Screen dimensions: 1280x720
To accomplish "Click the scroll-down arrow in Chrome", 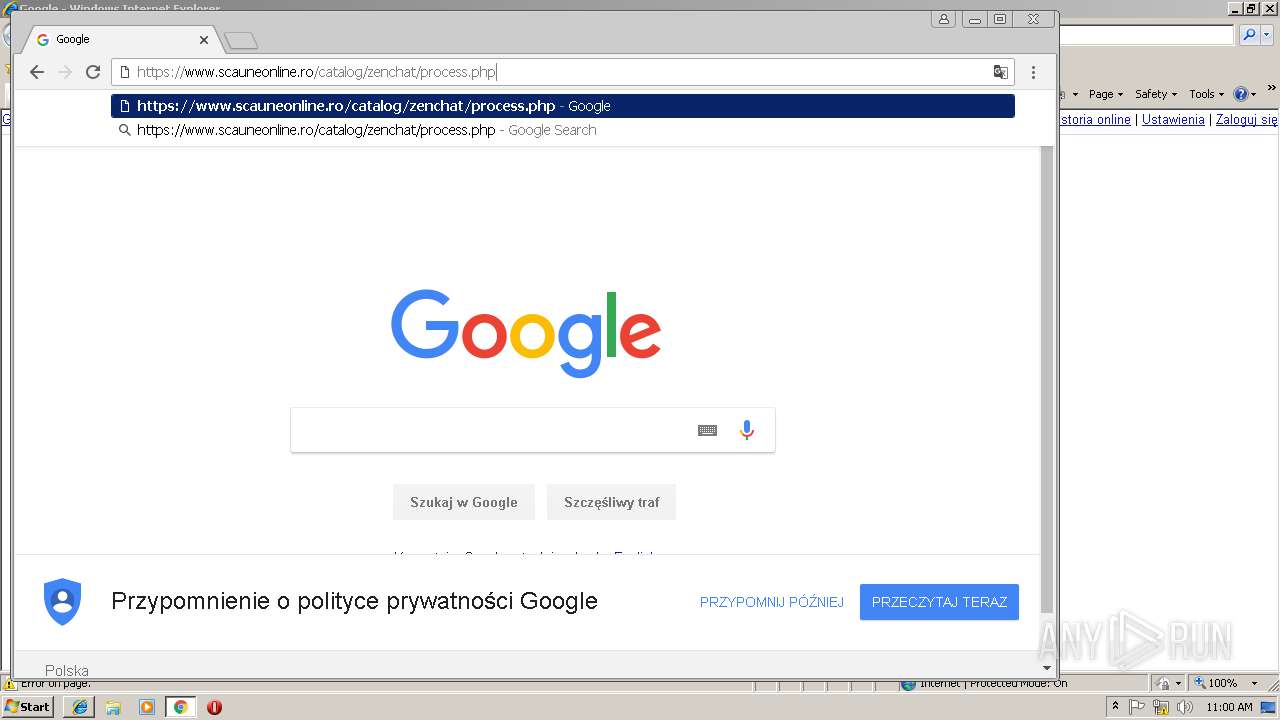I will tap(1047, 668).
